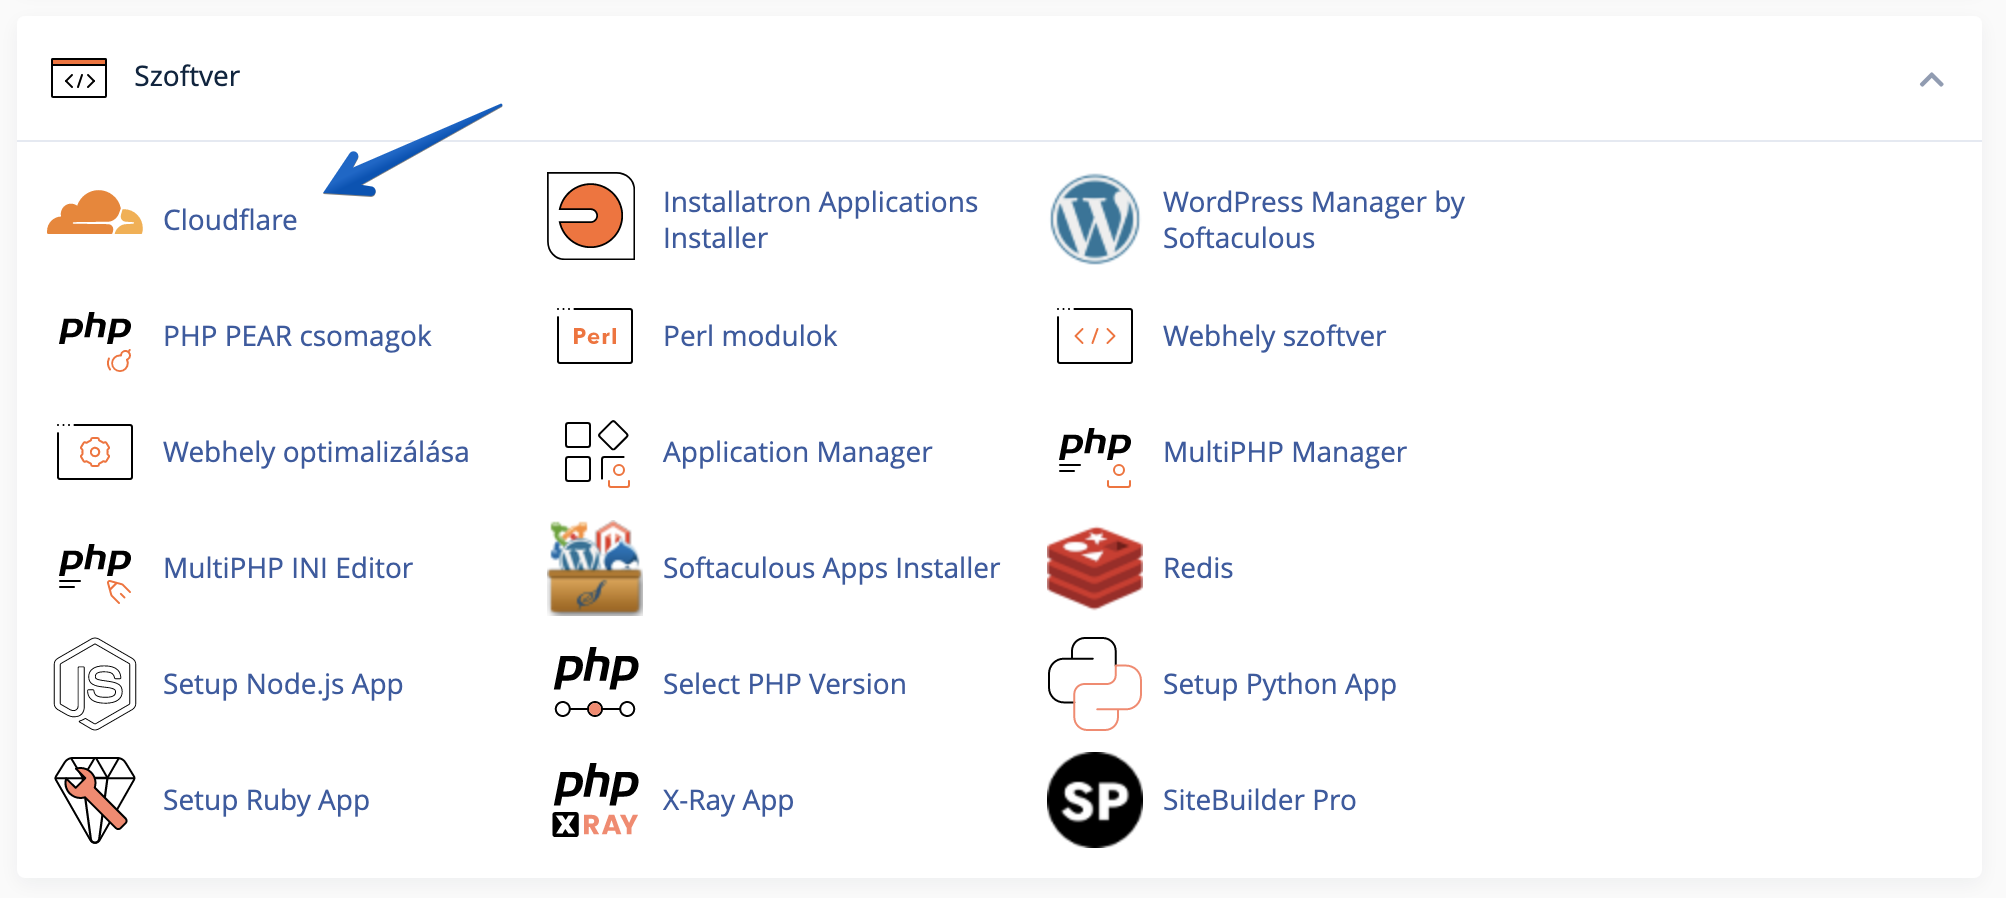The width and height of the screenshot is (2006, 898).
Task: Collapse the Szoftver section with chevron
Action: pos(1932,80)
